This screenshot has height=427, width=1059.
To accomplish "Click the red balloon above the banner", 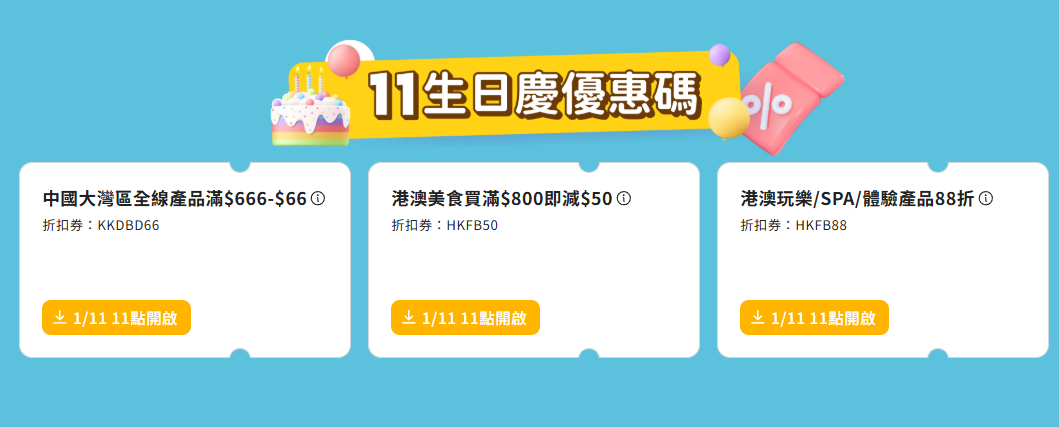I will [344, 60].
